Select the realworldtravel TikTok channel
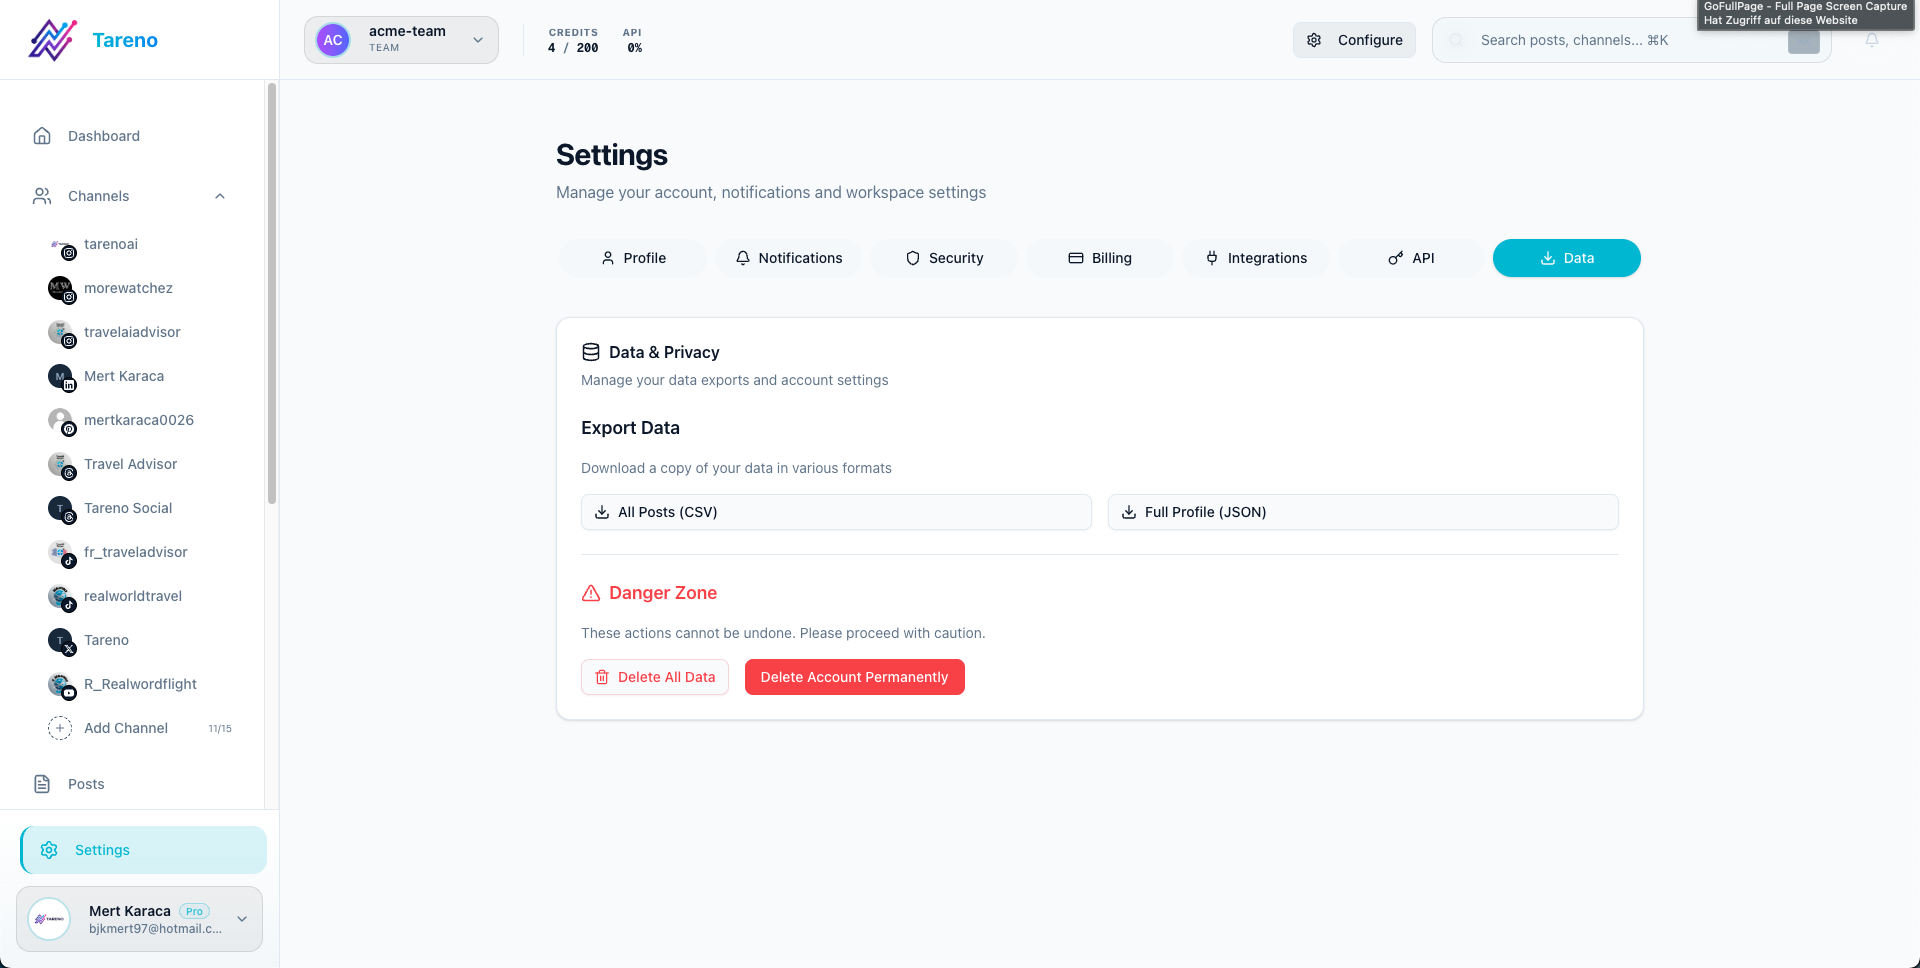Image resolution: width=1920 pixels, height=968 pixels. click(x=133, y=596)
